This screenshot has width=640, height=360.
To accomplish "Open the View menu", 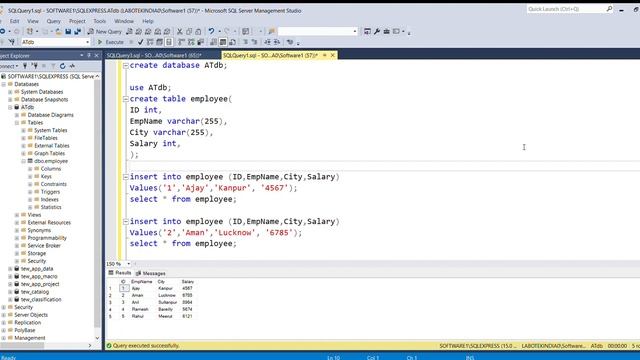I will click(x=33, y=21).
